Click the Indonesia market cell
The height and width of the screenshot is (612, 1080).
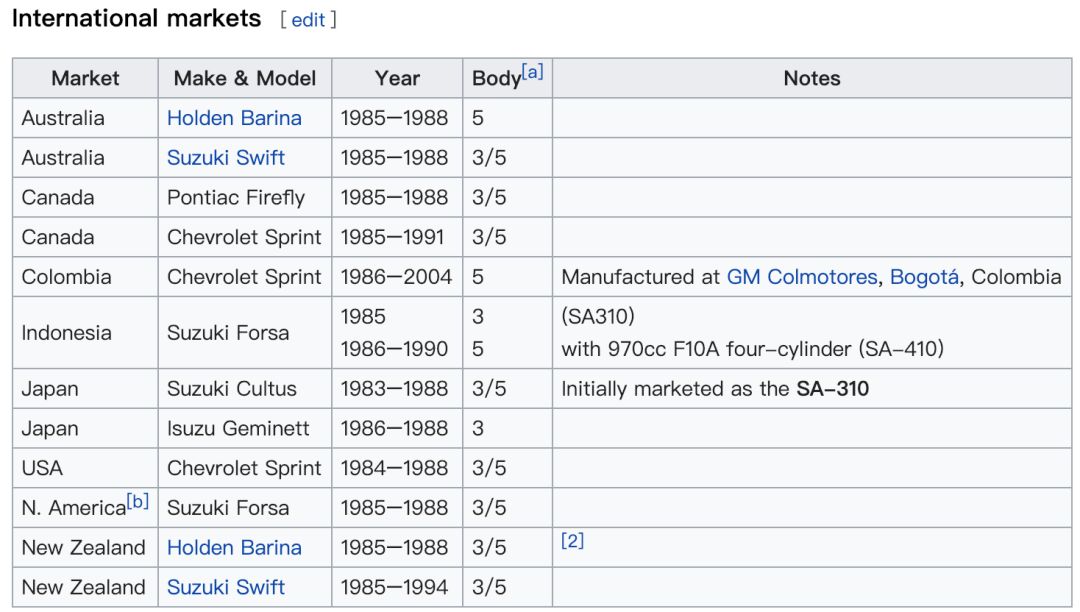point(66,332)
